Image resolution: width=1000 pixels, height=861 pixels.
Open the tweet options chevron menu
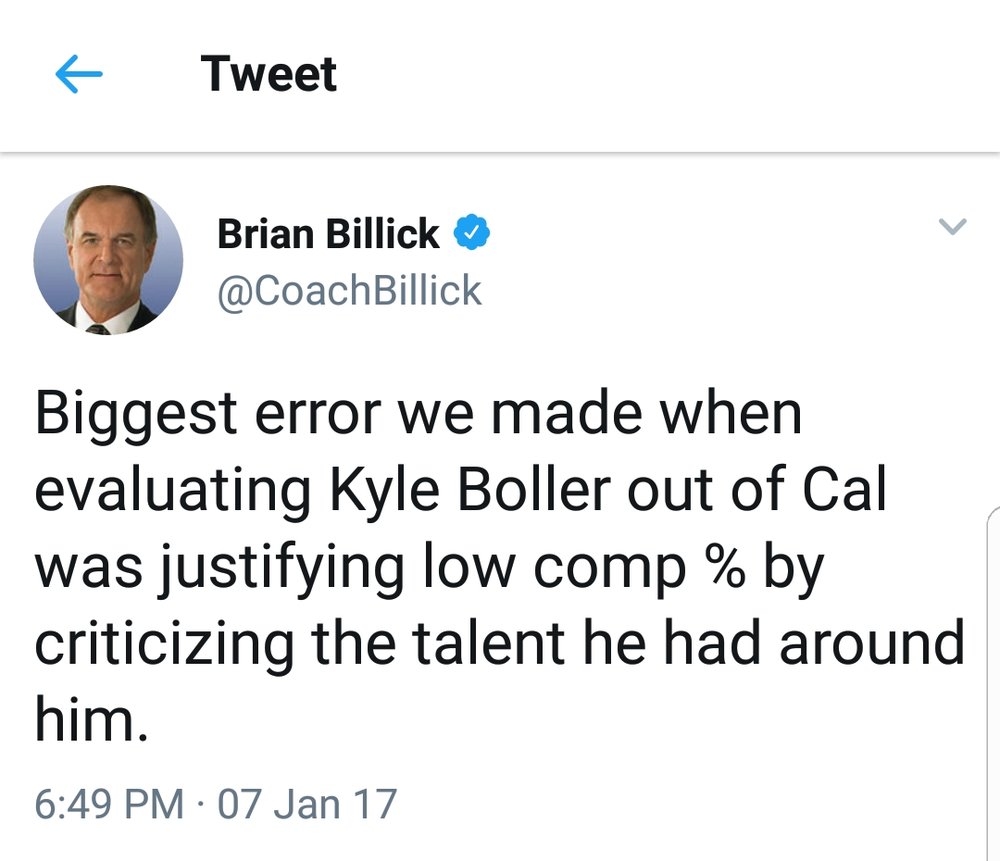point(953,226)
